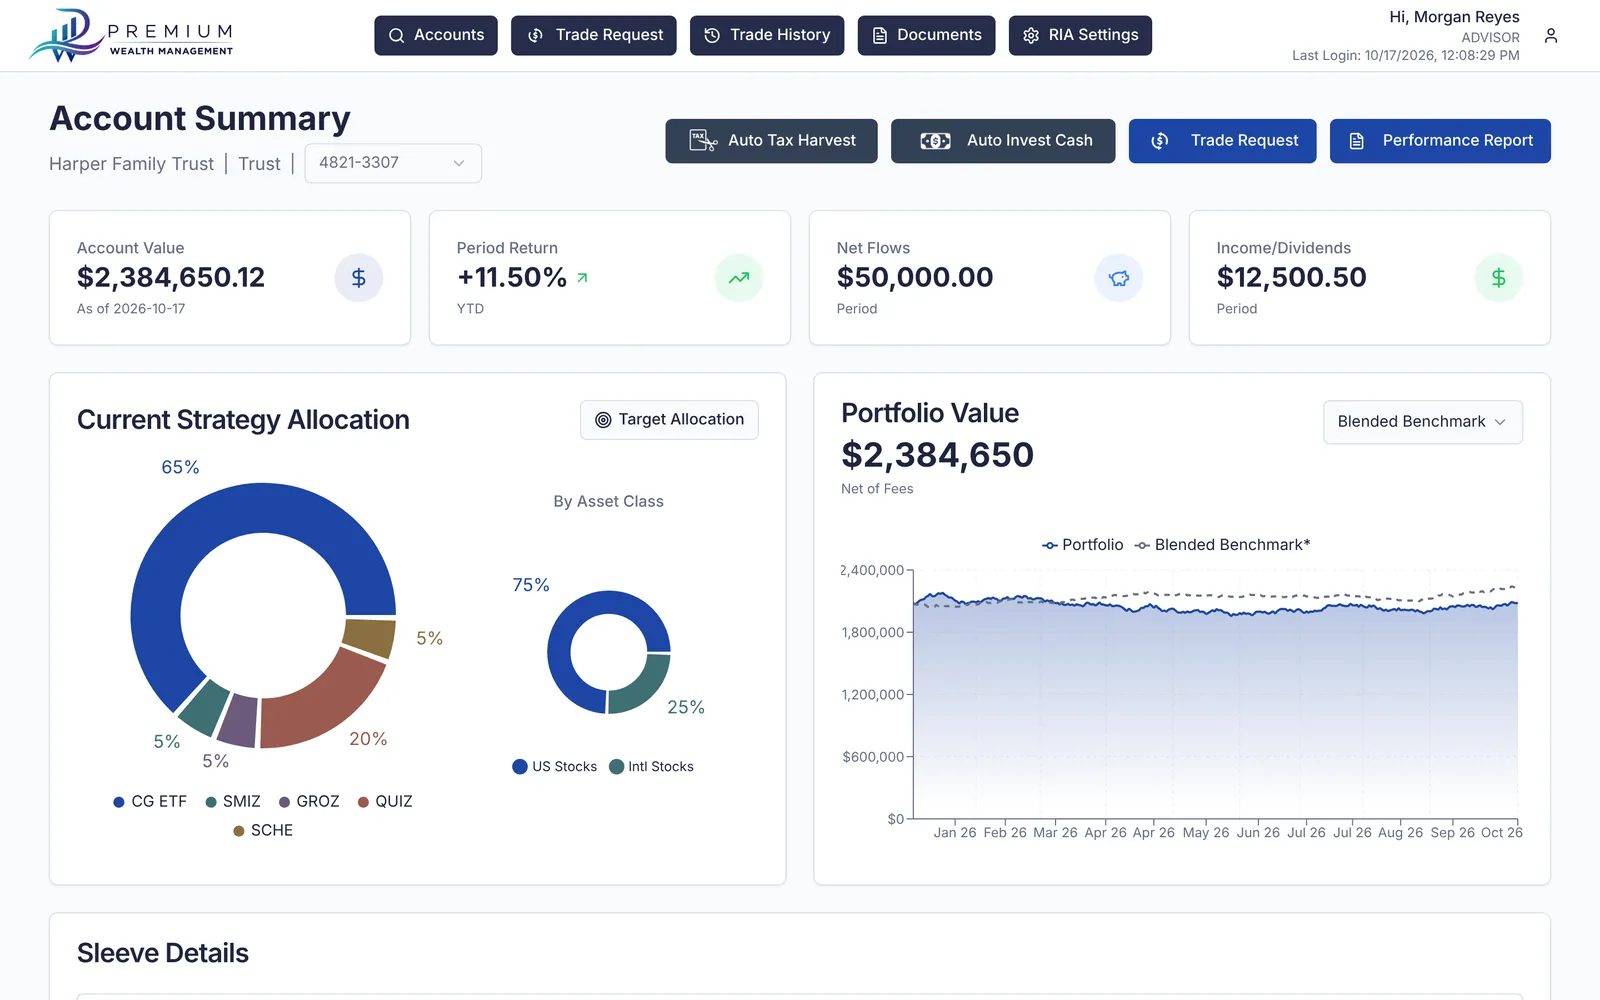Click the swap icon in the blue Trade Request button
The height and width of the screenshot is (1000, 1600).
pos(1160,141)
